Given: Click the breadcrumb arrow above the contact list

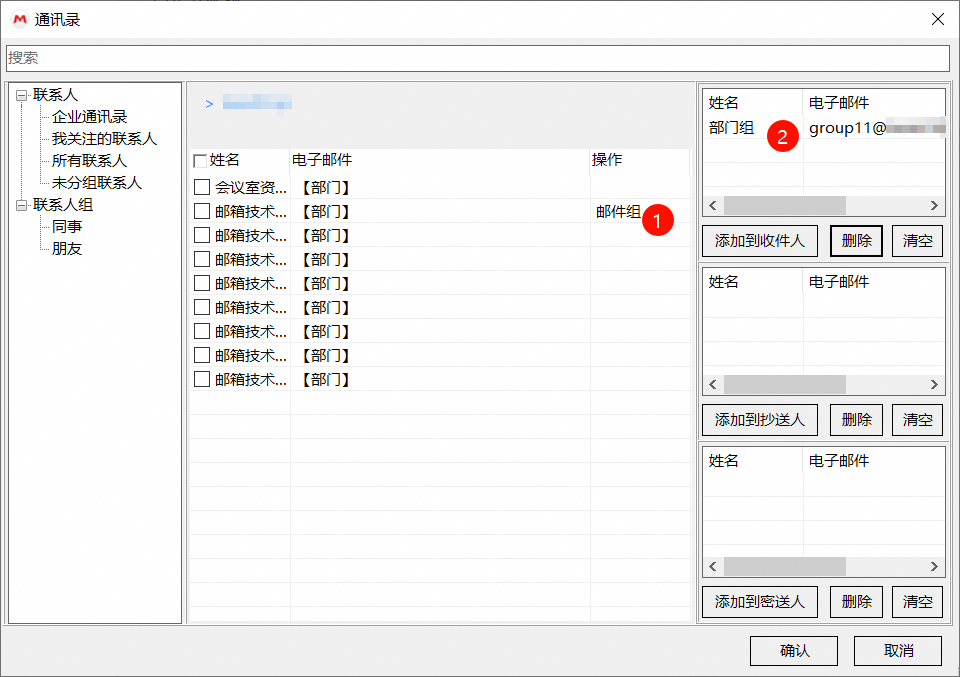Looking at the screenshot, I should pos(210,103).
